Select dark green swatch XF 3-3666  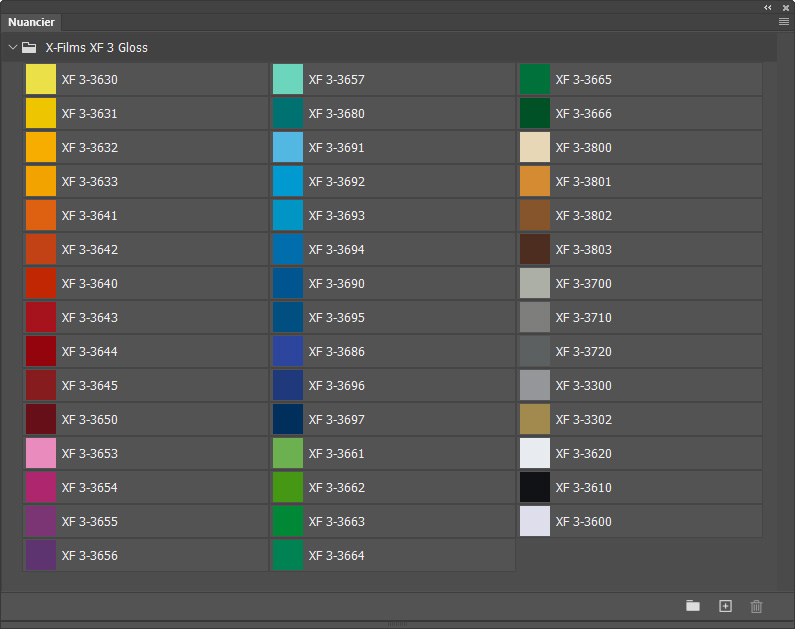coord(535,113)
